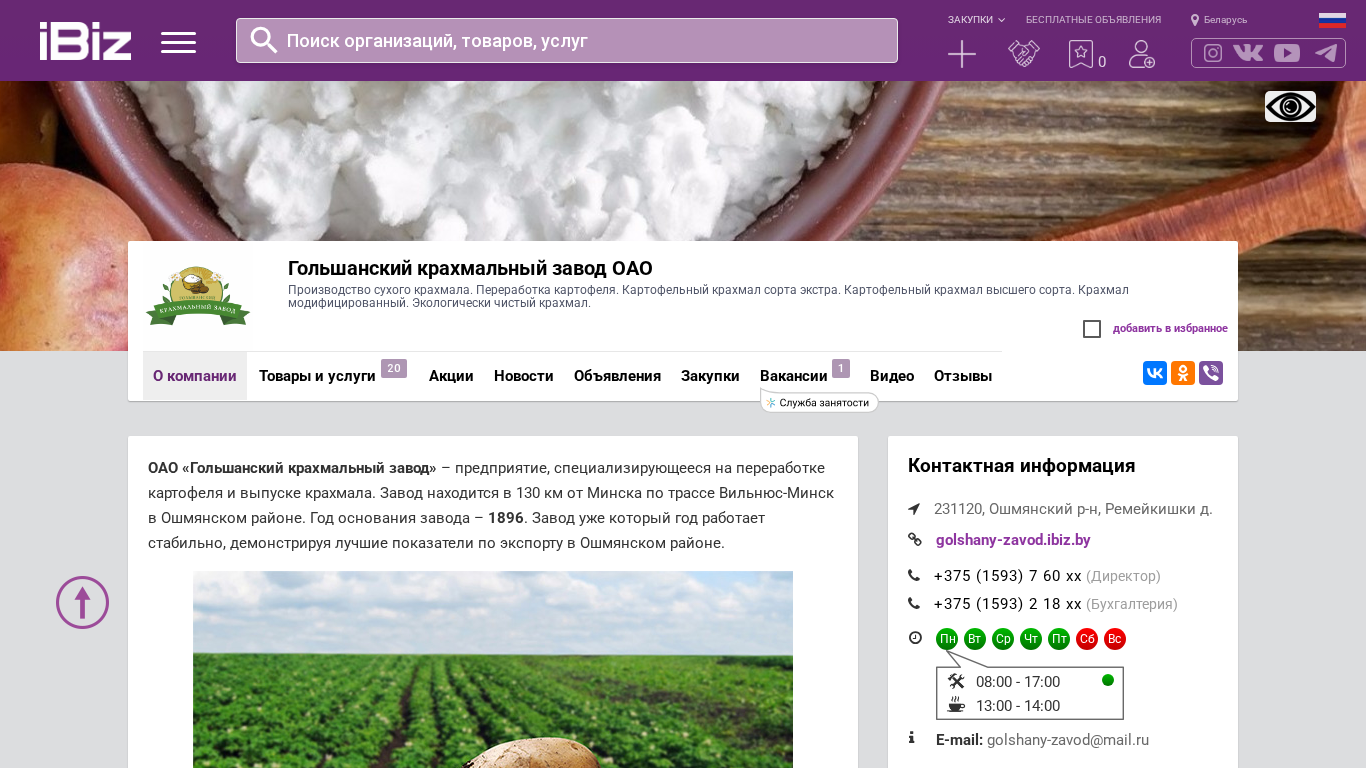Viewport: 1366px width, 768px height.
Task: Select Monday (Пн) working hours
Action: pyautogui.click(x=947, y=639)
